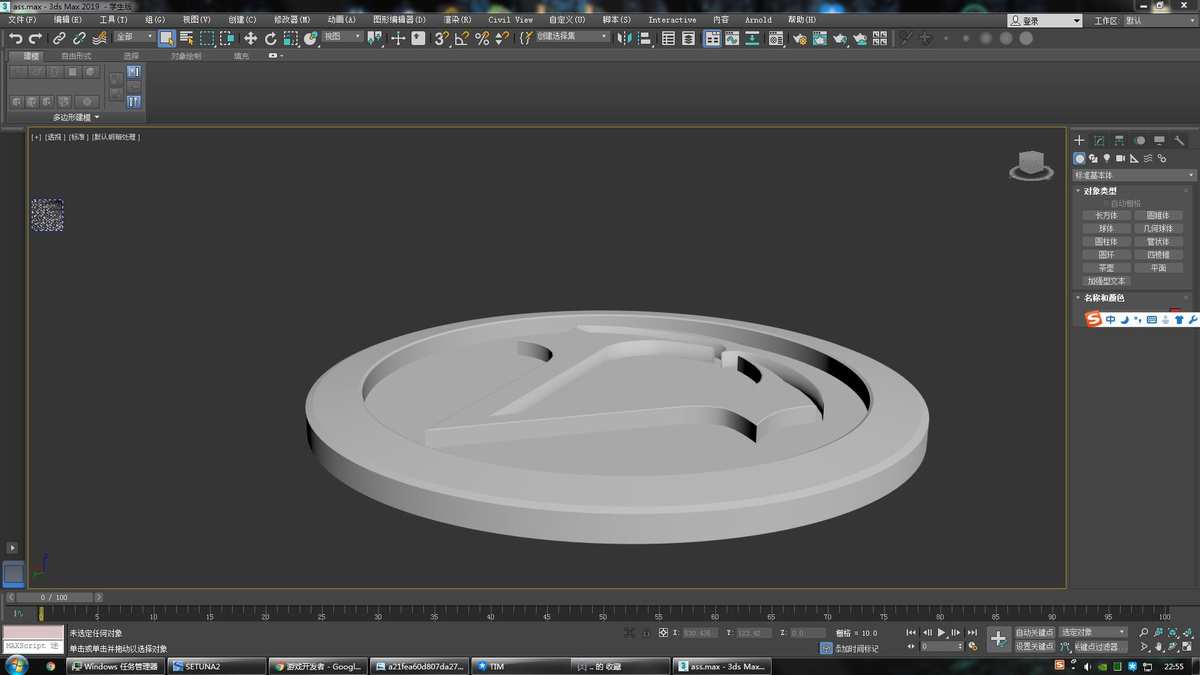Create a 长方体 box primitive
This screenshot has width=1200, height=675.
coord(1106,215)
